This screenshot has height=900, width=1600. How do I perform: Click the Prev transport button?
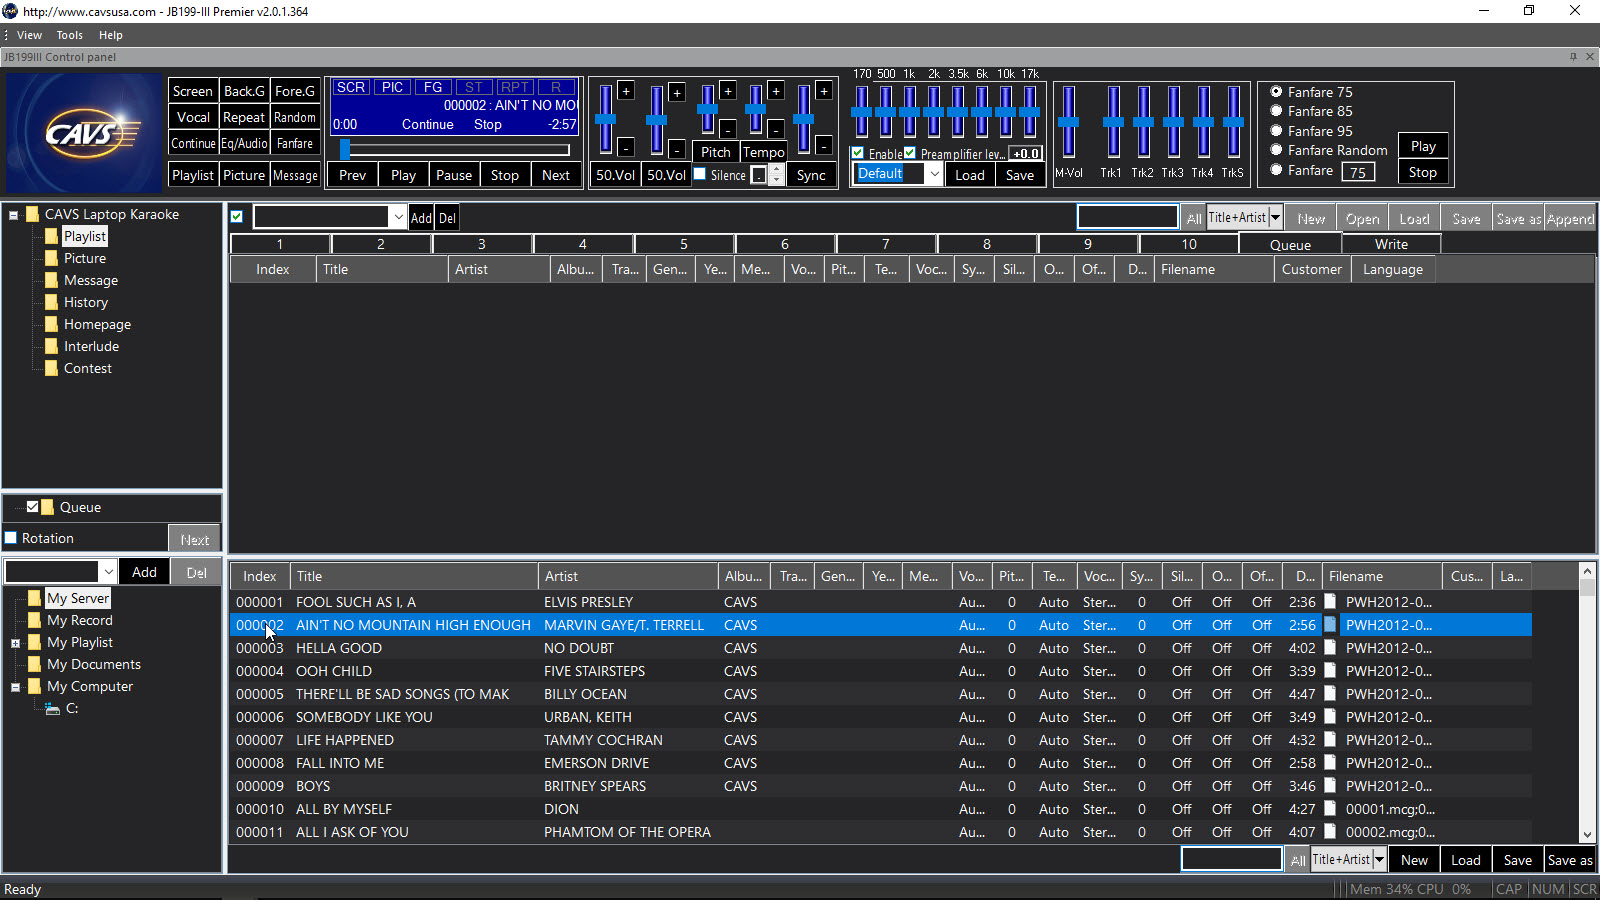tap(353, 175)
